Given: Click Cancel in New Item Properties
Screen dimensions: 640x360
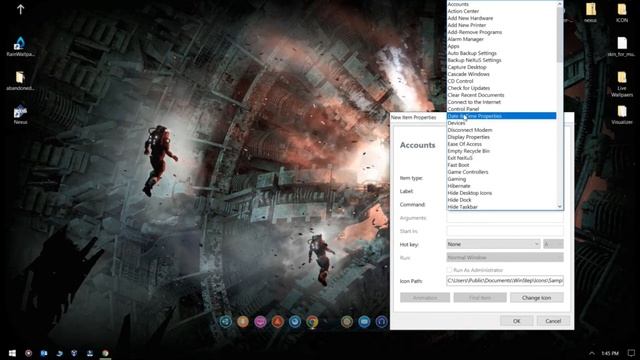Looking at the screenshot, I should tap(553, 321).
